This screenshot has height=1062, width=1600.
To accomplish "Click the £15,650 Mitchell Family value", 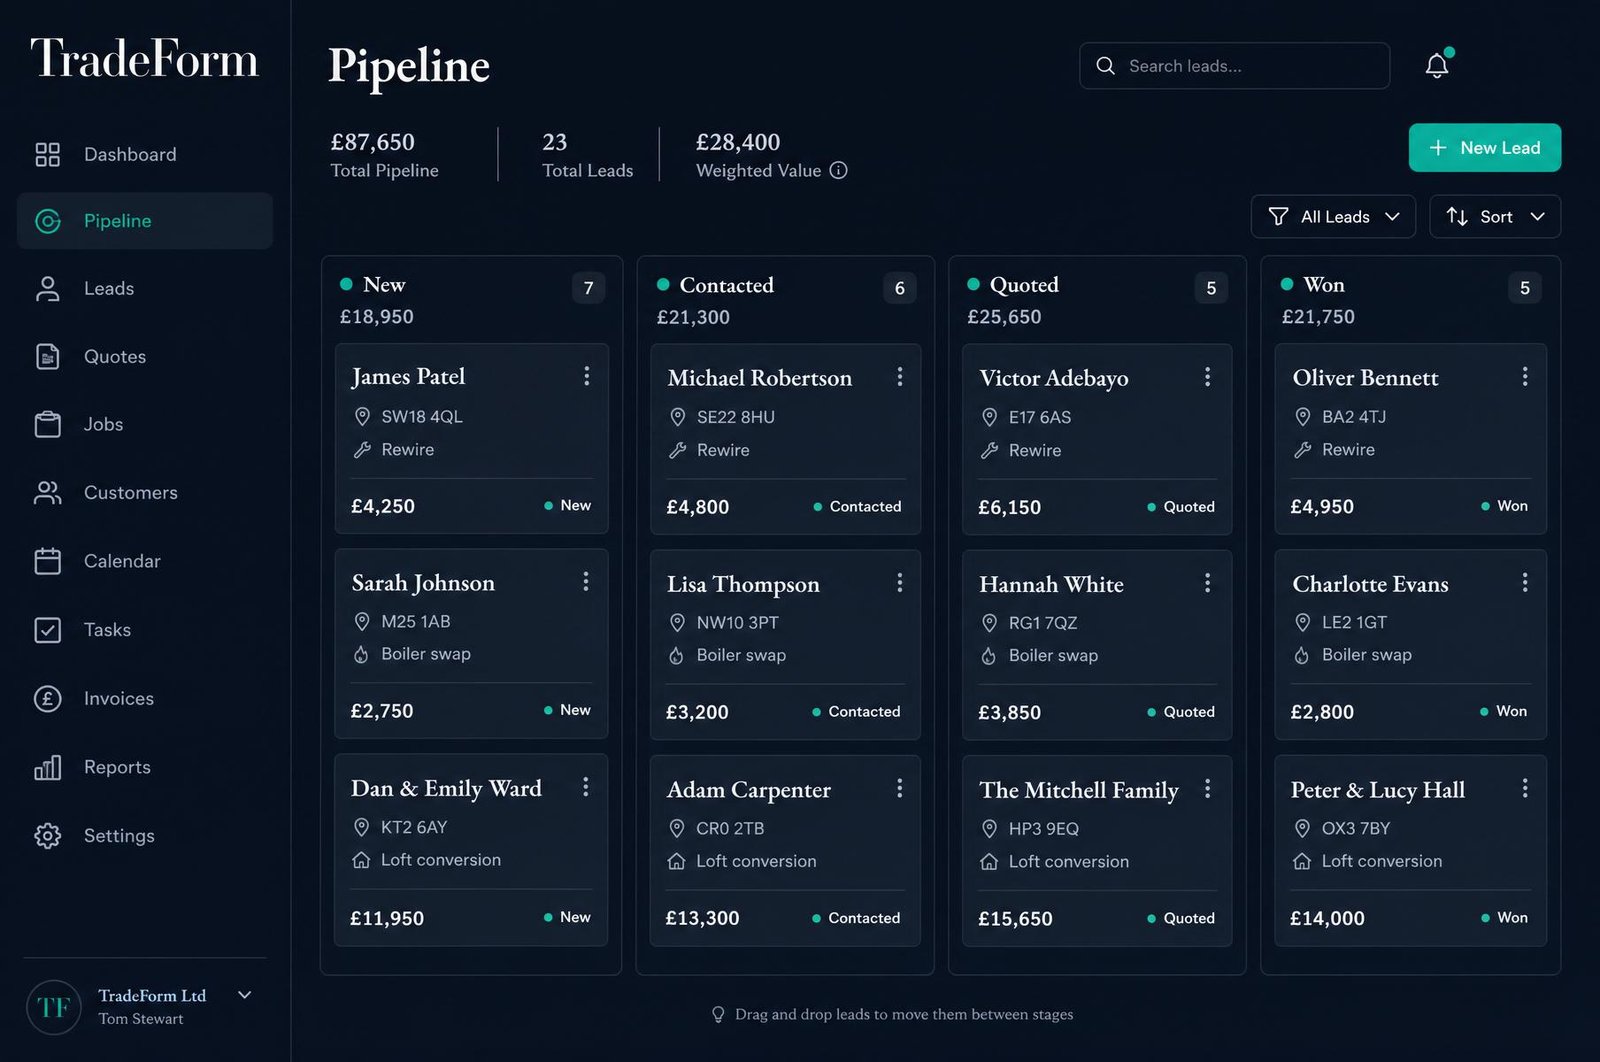I will coord(1015,919).
